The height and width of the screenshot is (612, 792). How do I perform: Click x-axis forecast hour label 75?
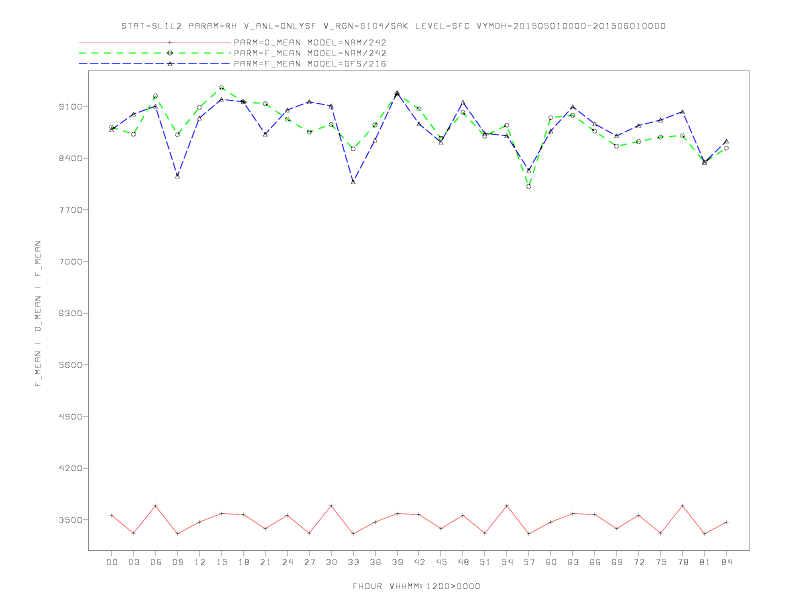click(x=661, y=562)
